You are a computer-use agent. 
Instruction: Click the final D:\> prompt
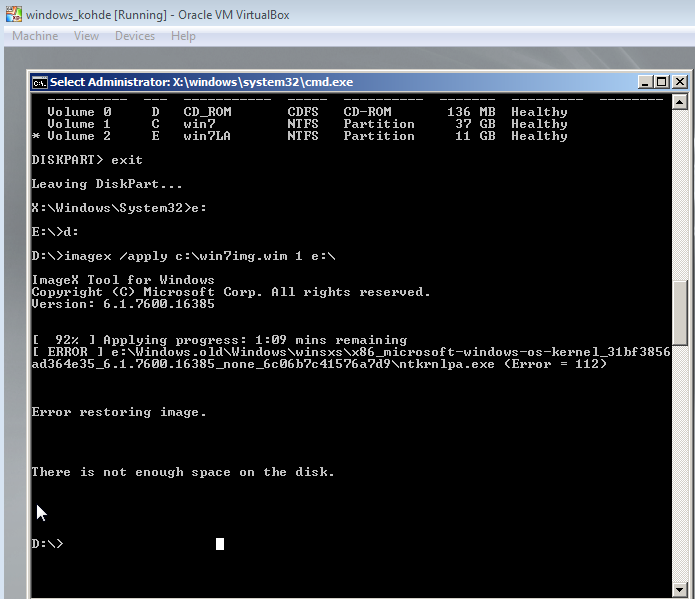click(x=47, y=544)
